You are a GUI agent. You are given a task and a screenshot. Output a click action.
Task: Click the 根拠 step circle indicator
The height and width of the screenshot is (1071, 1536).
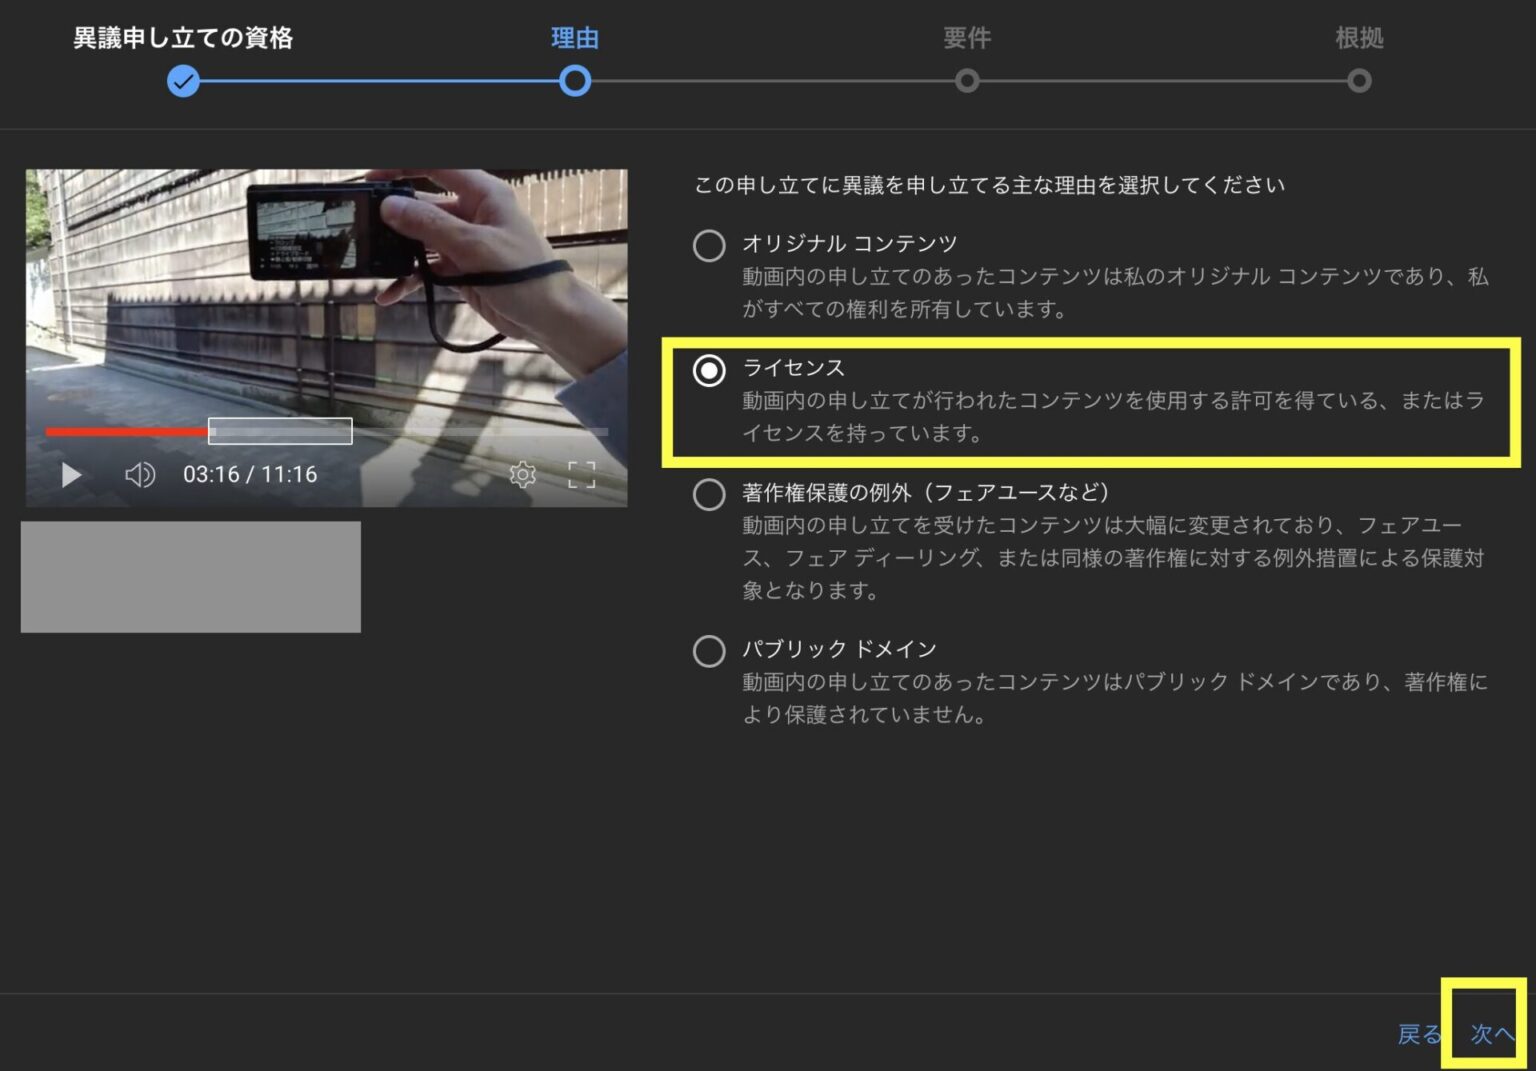tap(1358, 81)
